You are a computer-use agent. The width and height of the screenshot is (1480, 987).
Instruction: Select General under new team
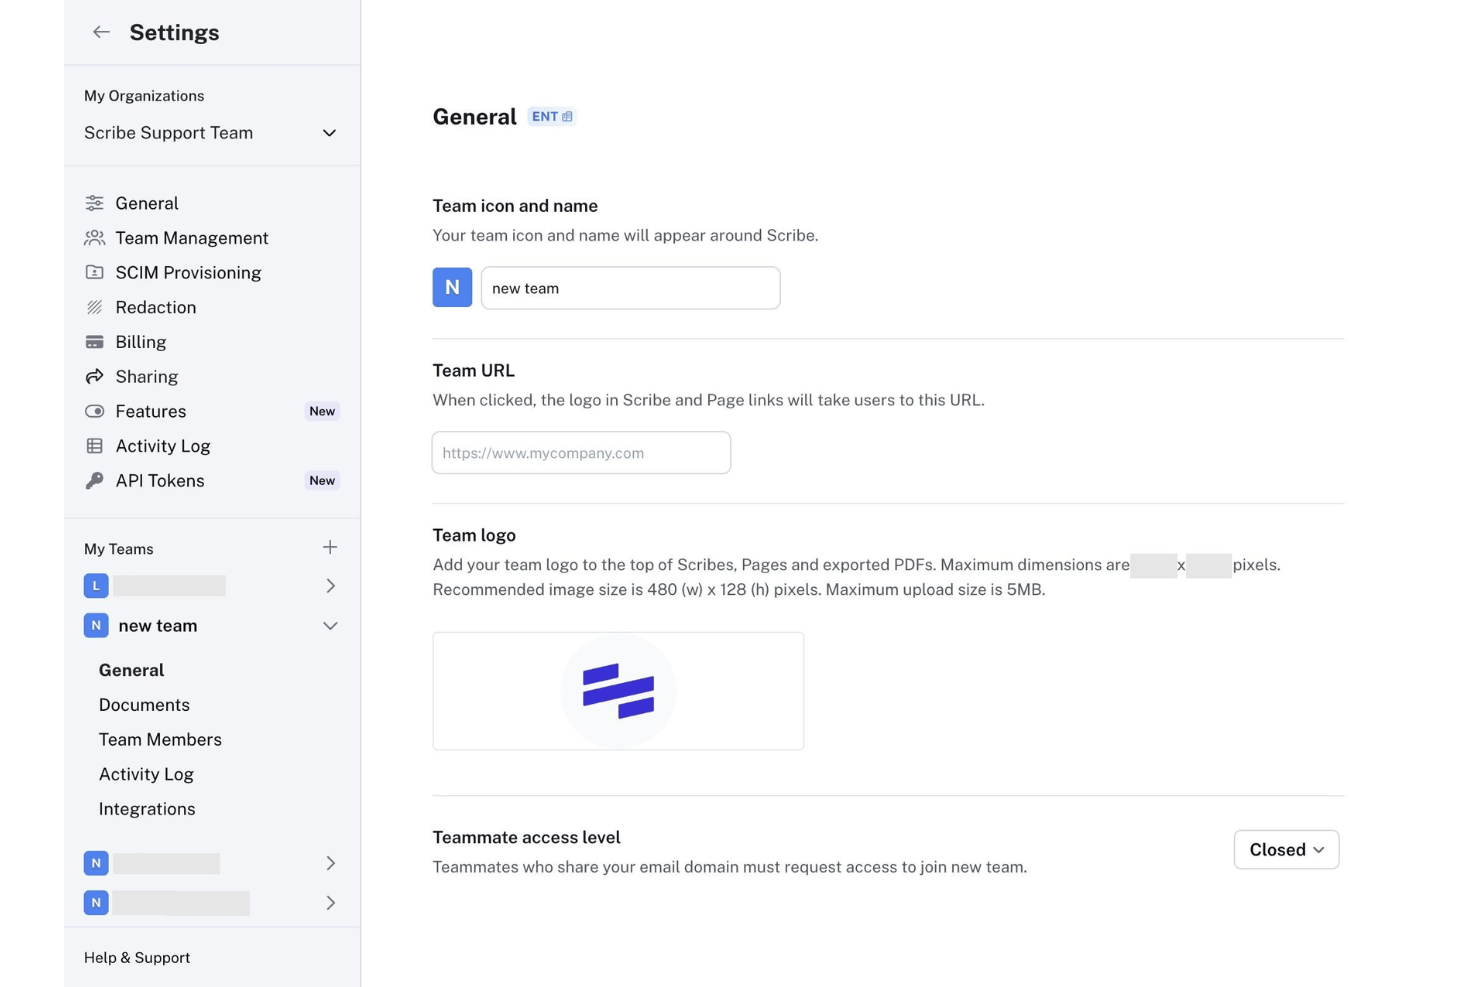click(131, 670)
